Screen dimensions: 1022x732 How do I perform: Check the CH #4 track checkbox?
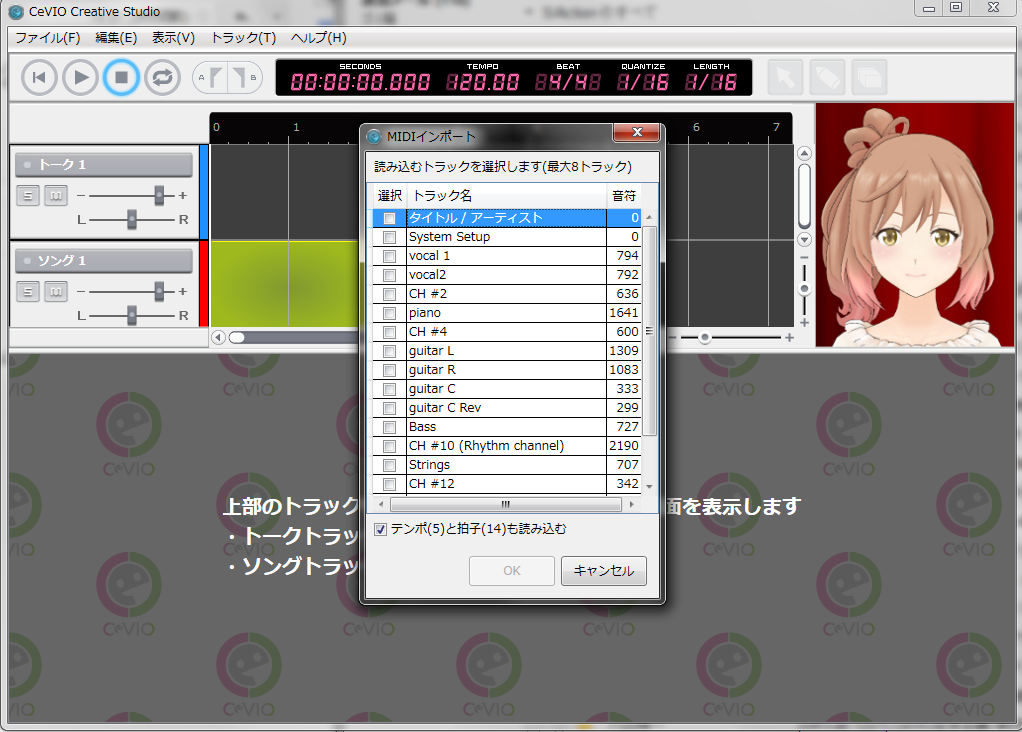389,332
